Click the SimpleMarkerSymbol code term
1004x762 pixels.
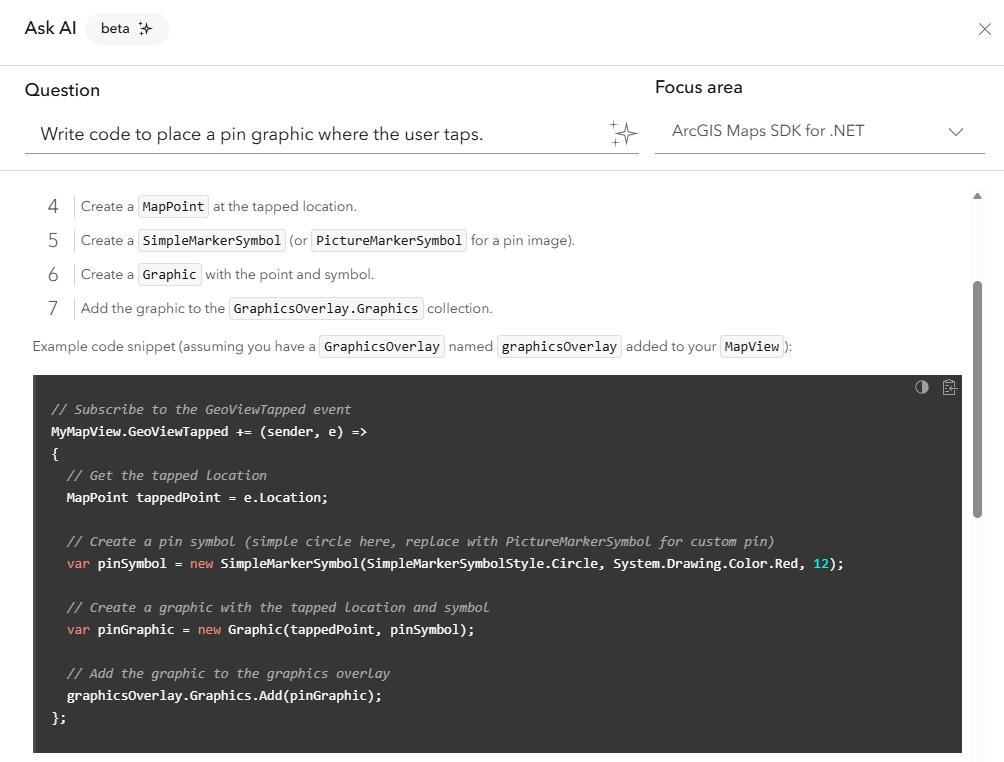211,241
